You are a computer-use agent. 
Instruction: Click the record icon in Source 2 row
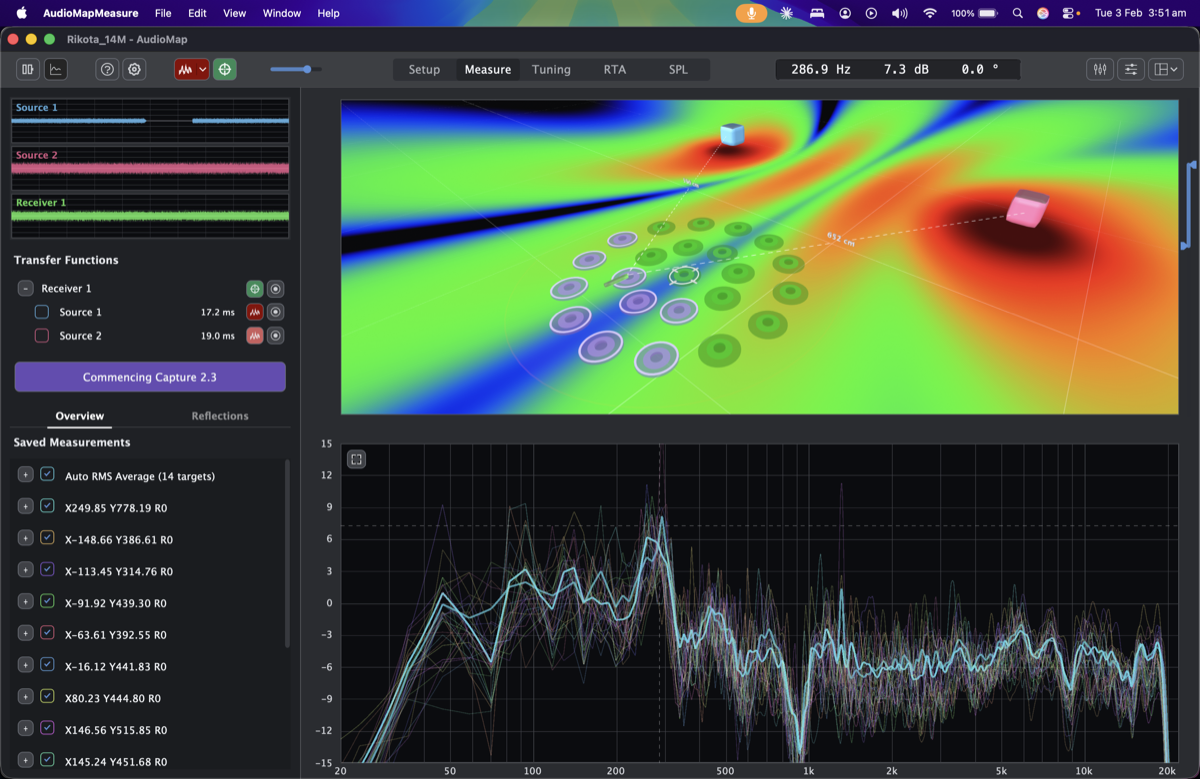coord(276,336)
